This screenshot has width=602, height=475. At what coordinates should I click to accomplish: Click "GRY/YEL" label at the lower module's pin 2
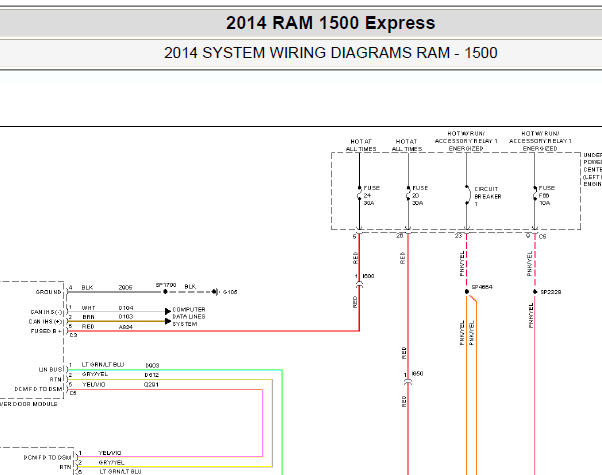(111, 463)
